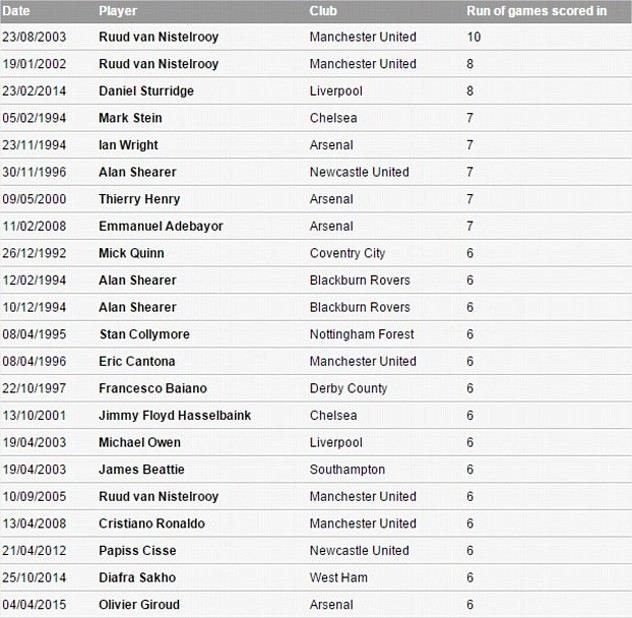
Task: Click James Beattie player entry
Action: tap(141, 469)
